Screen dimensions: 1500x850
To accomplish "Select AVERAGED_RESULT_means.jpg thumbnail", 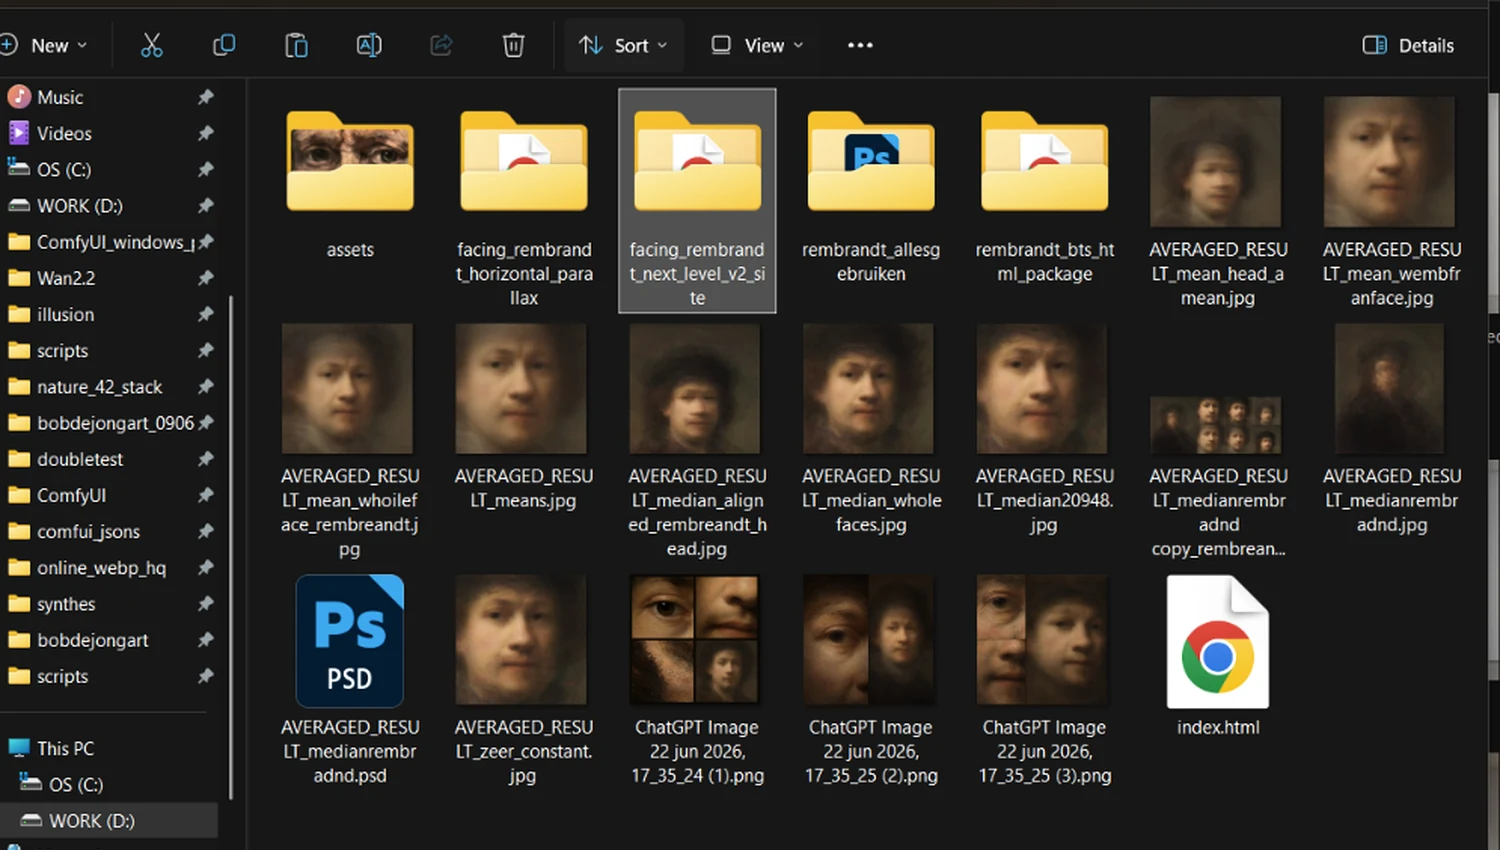I will tap(521, 388).
